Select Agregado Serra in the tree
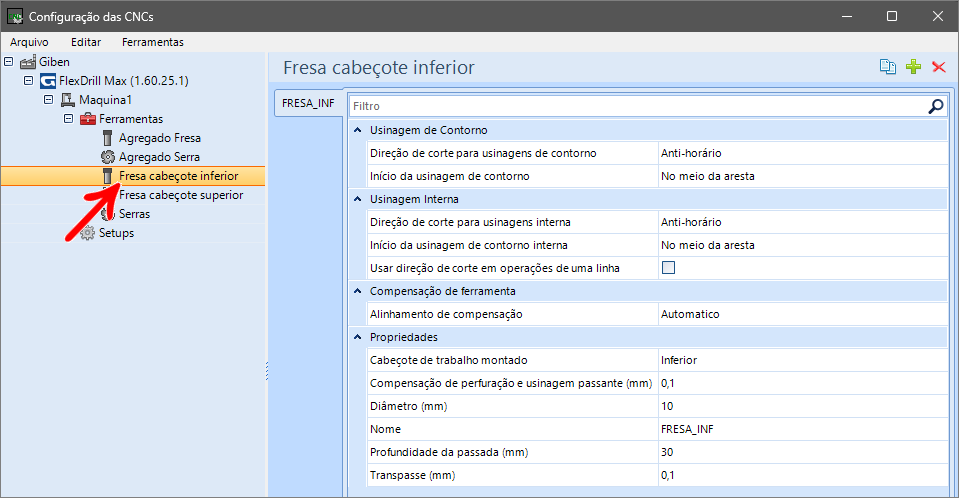The height and width of the screenshot is (498, 959). 159,157
